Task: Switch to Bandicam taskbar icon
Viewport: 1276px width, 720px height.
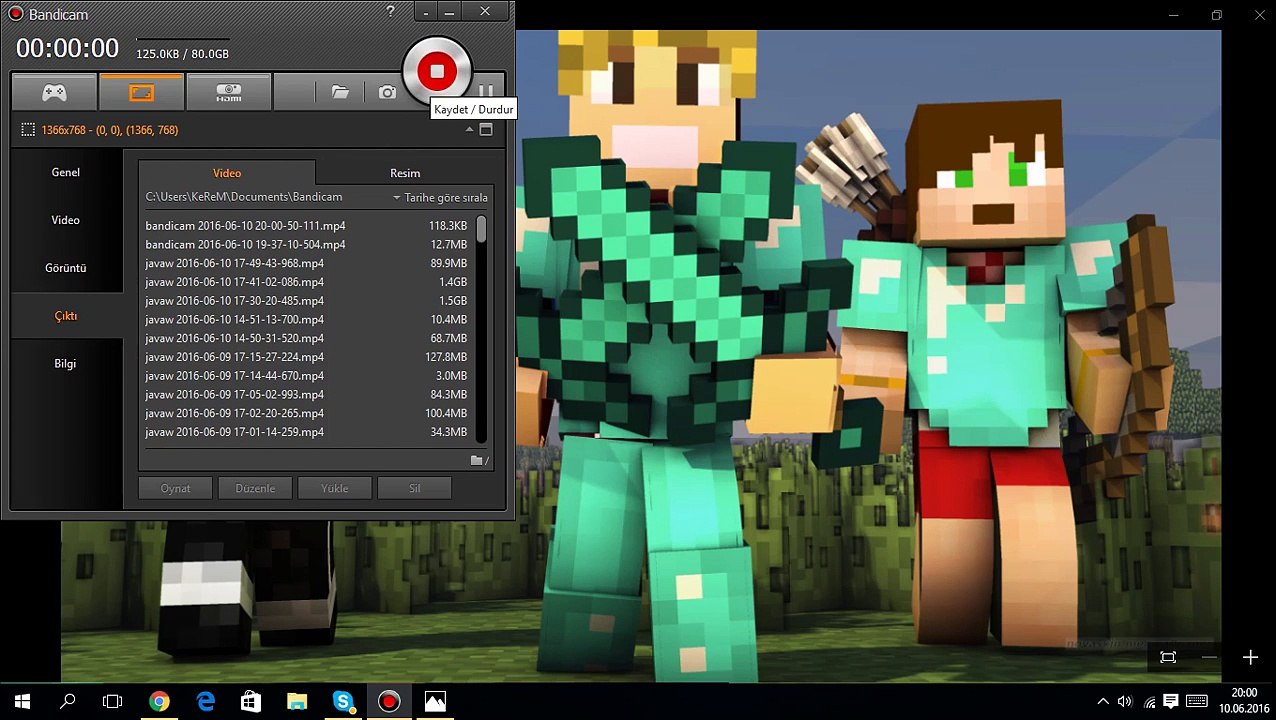Action: point(389,702)
